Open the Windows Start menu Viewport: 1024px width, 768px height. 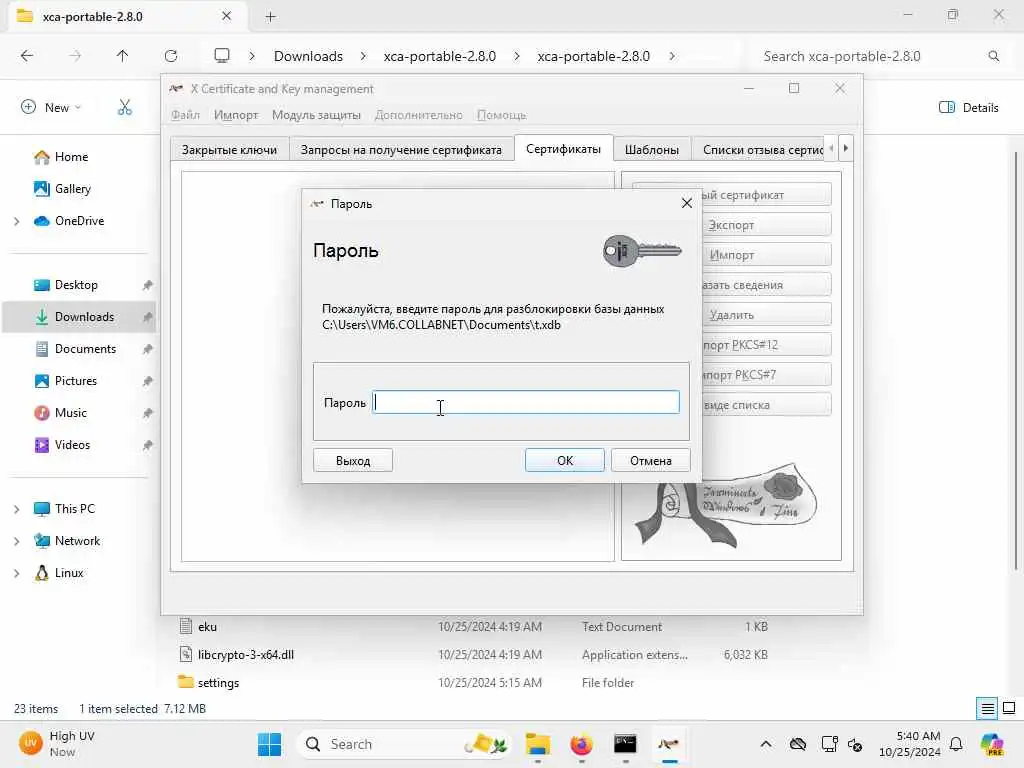tap(269, 744)
